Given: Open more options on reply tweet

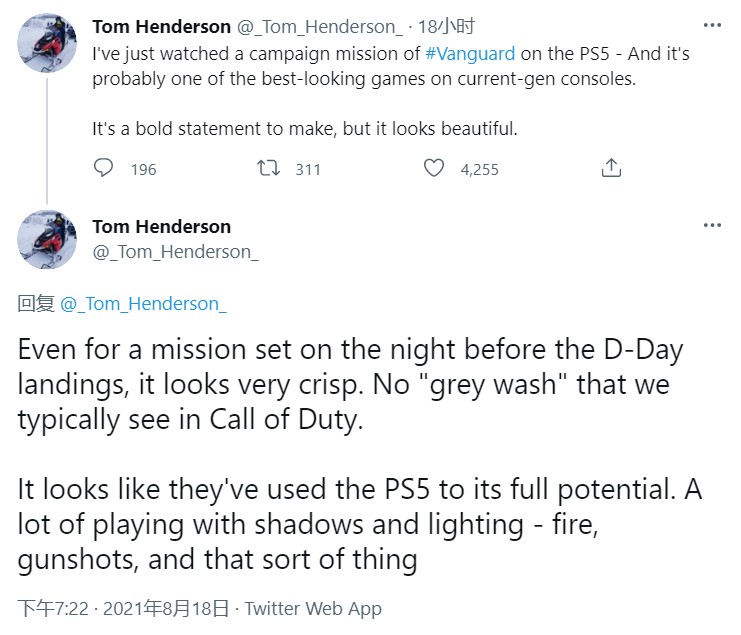Looking at the screenshot, I should pyautogui.click(x=711, y=226).
